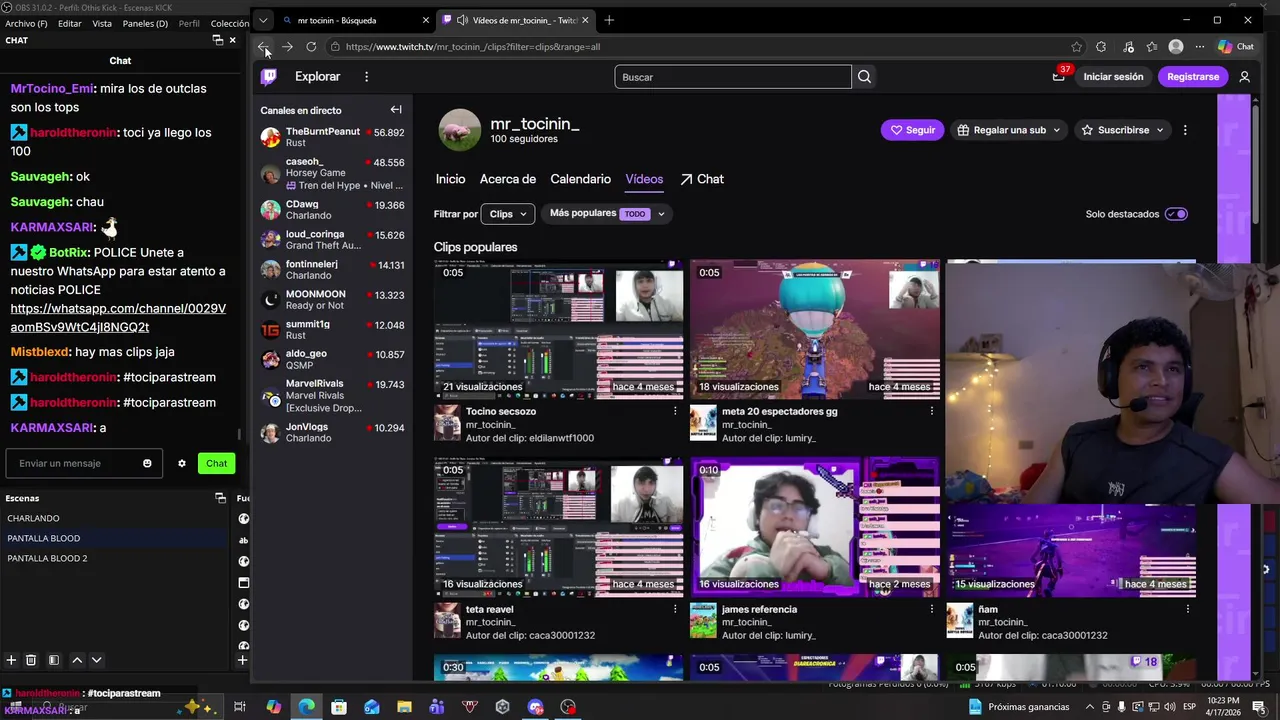Open the browser tab list dropdown
The width and height of the screenshot is (1280, 720).
263,20
